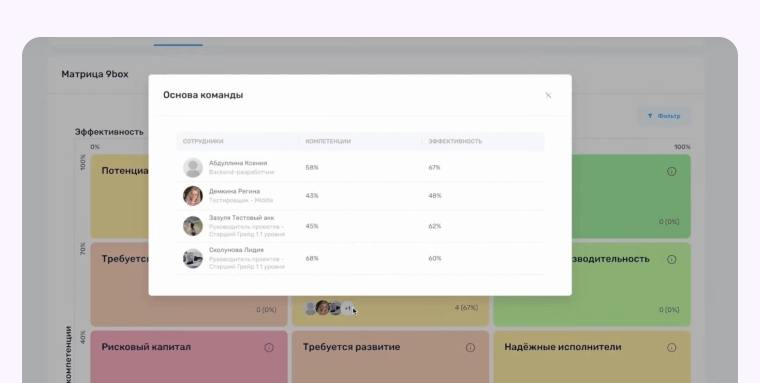
Task: Select the active tab with blue underline
Action: (178, 44)
